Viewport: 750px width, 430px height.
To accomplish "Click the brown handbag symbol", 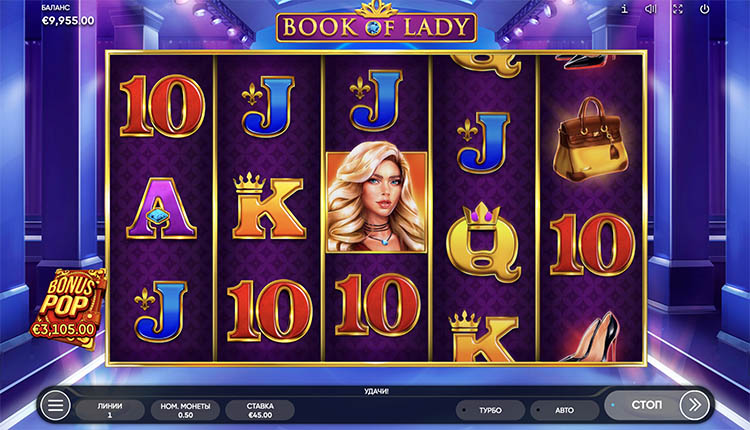I will tap(592, 139).
